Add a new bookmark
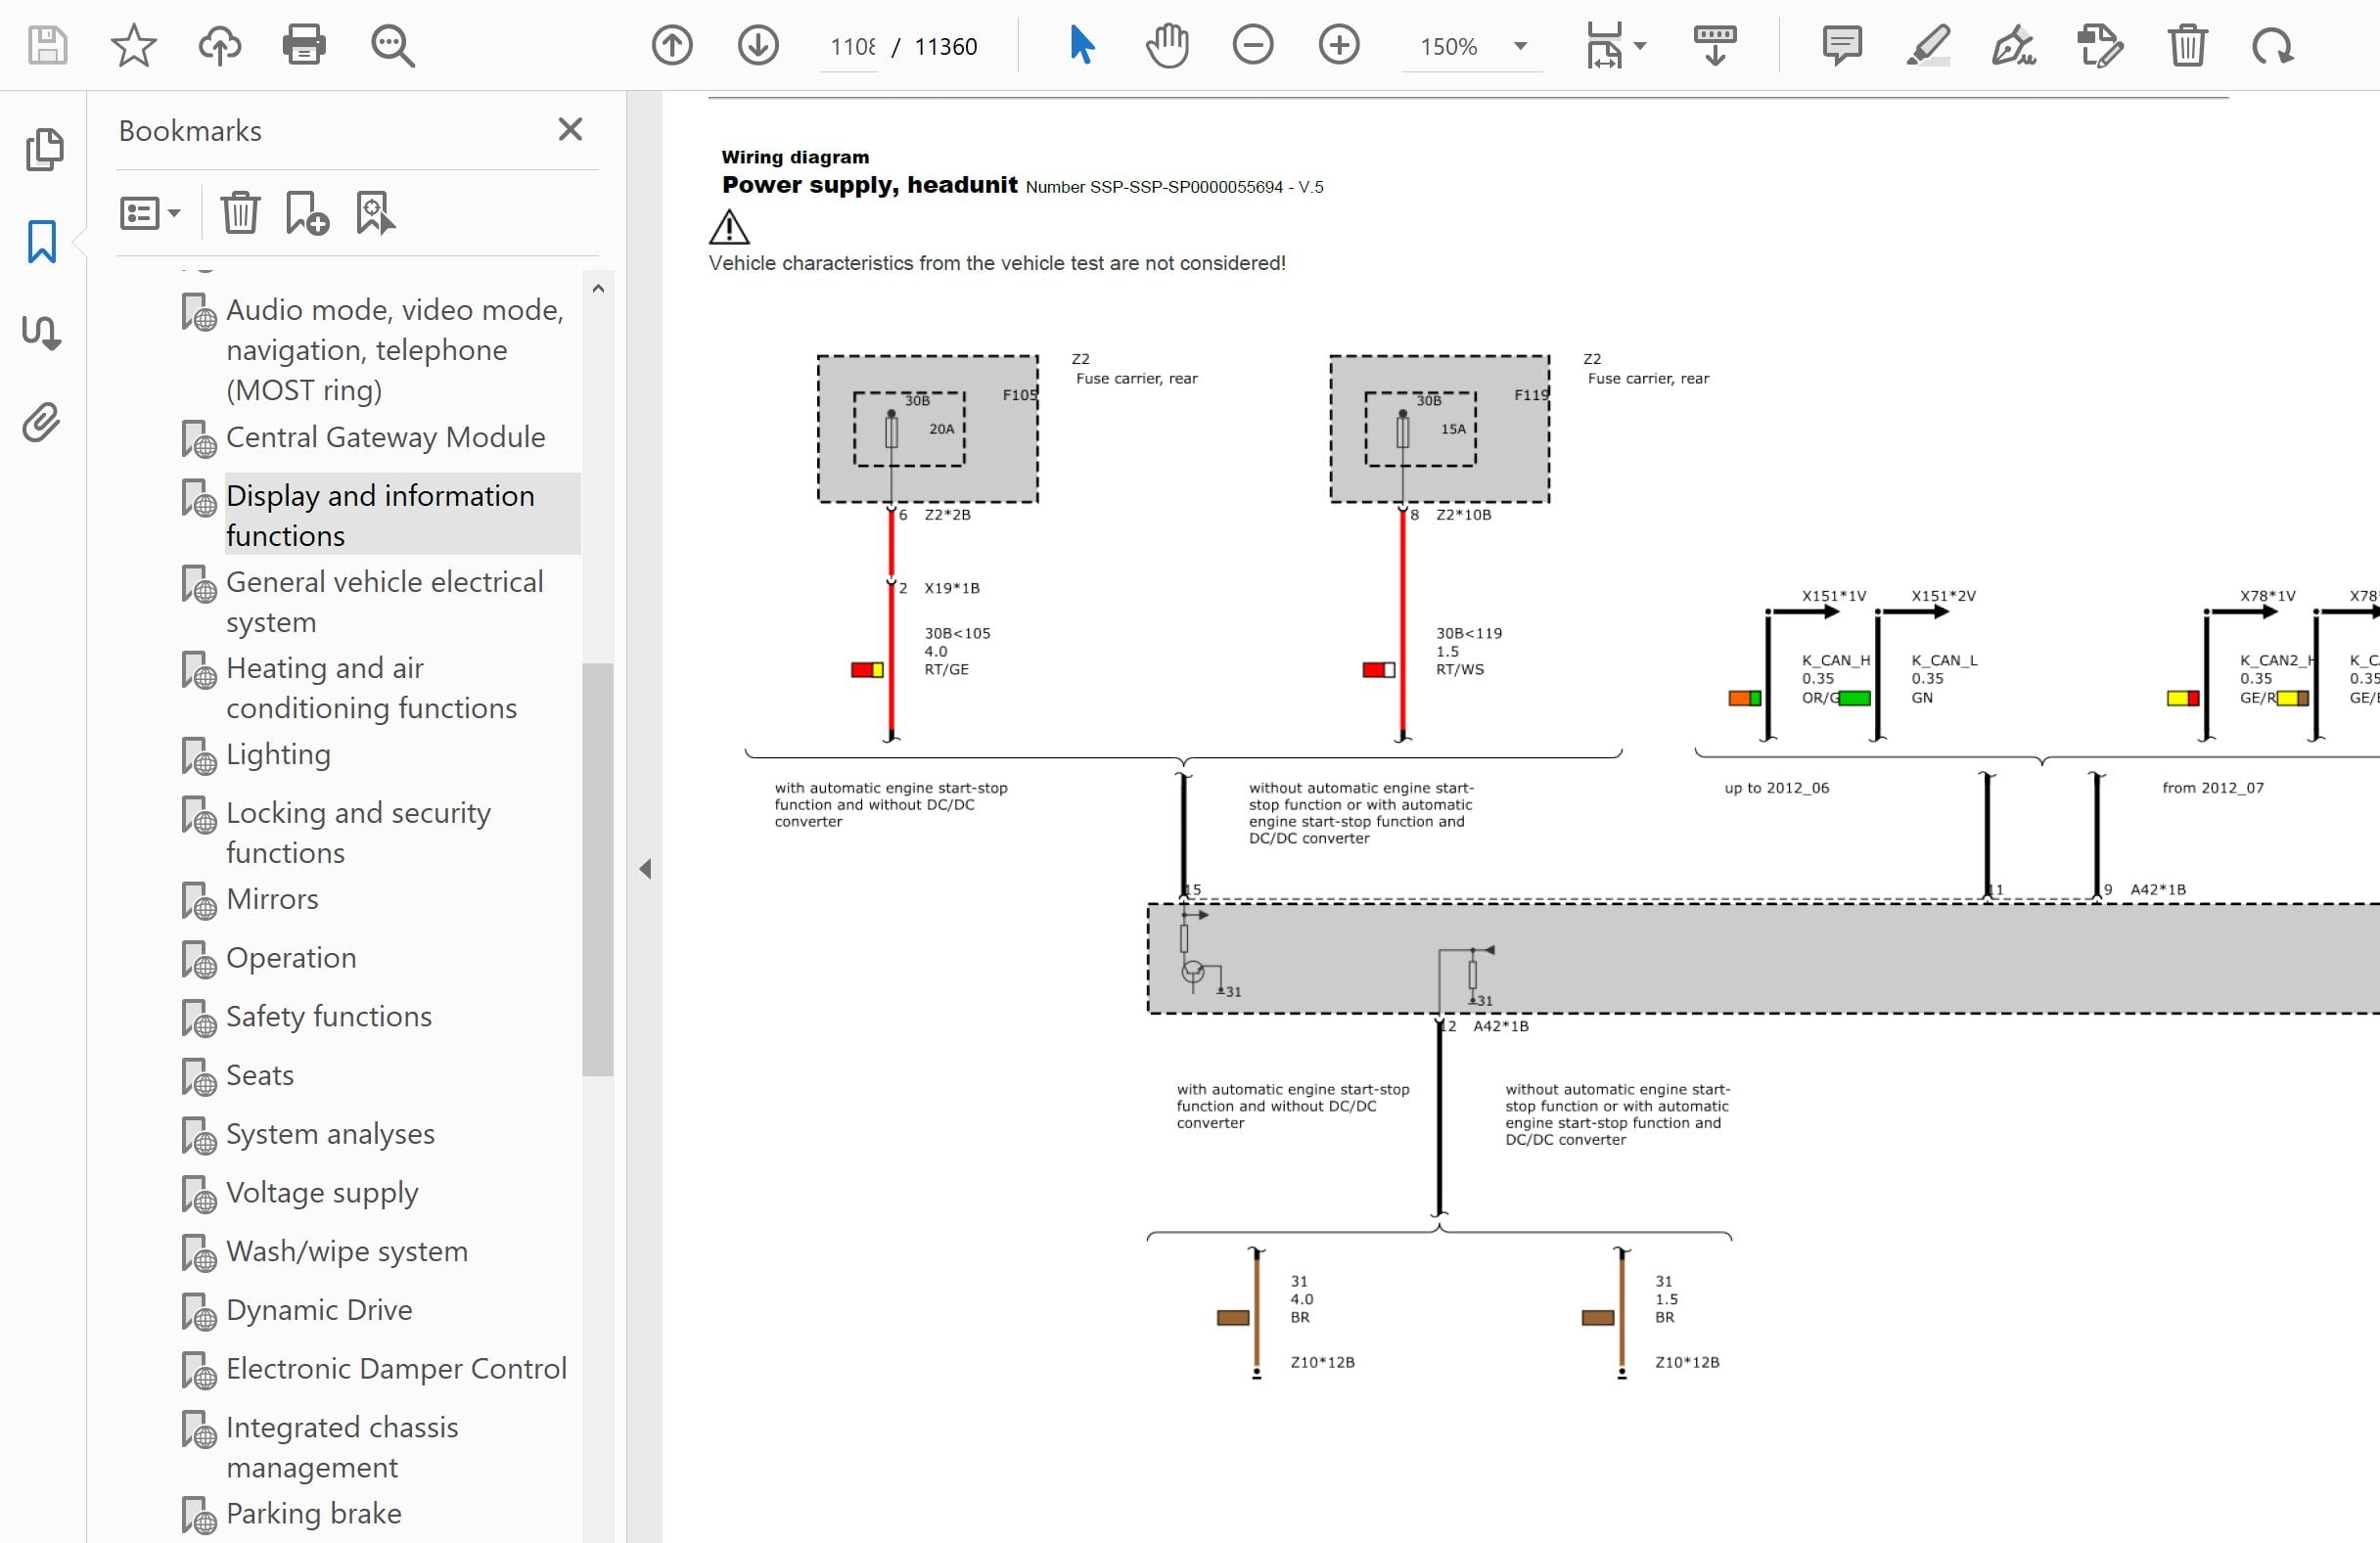Screen dimensions: 2380x1543 [x=307, y=213]
